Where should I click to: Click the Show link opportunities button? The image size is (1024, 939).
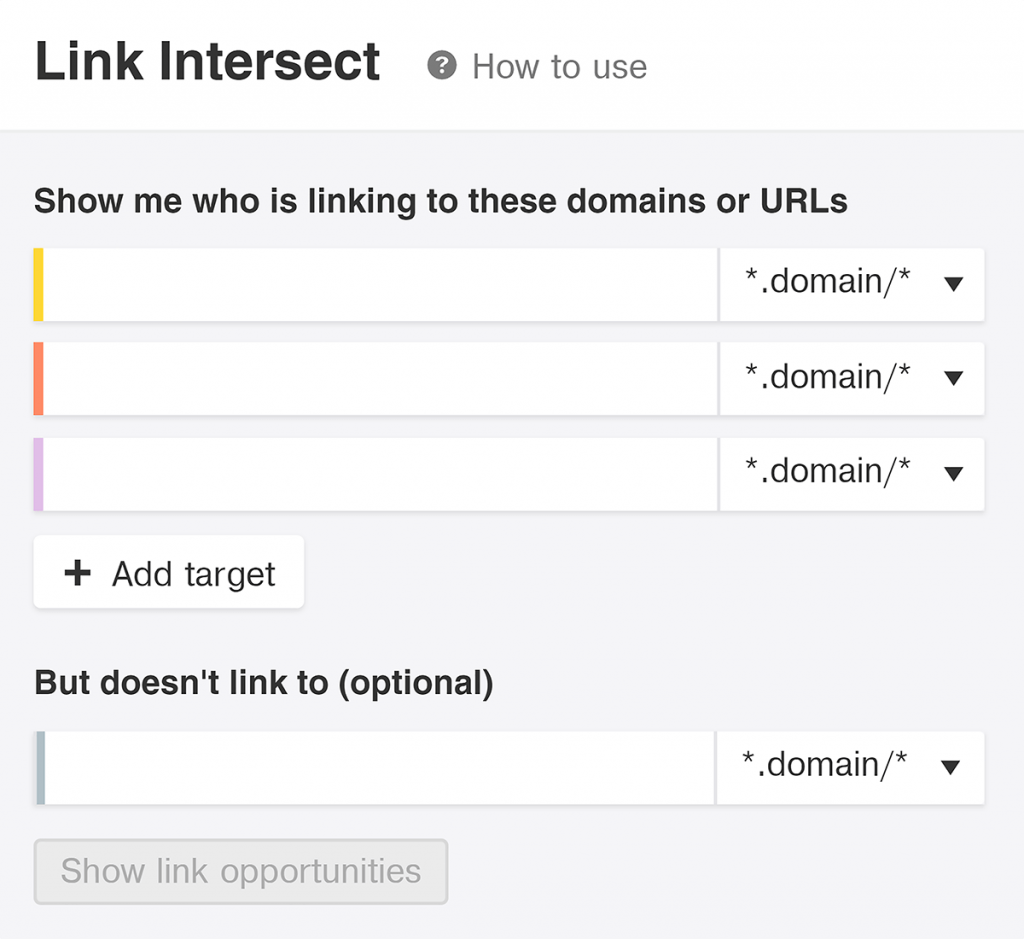[x=241, y=871]
